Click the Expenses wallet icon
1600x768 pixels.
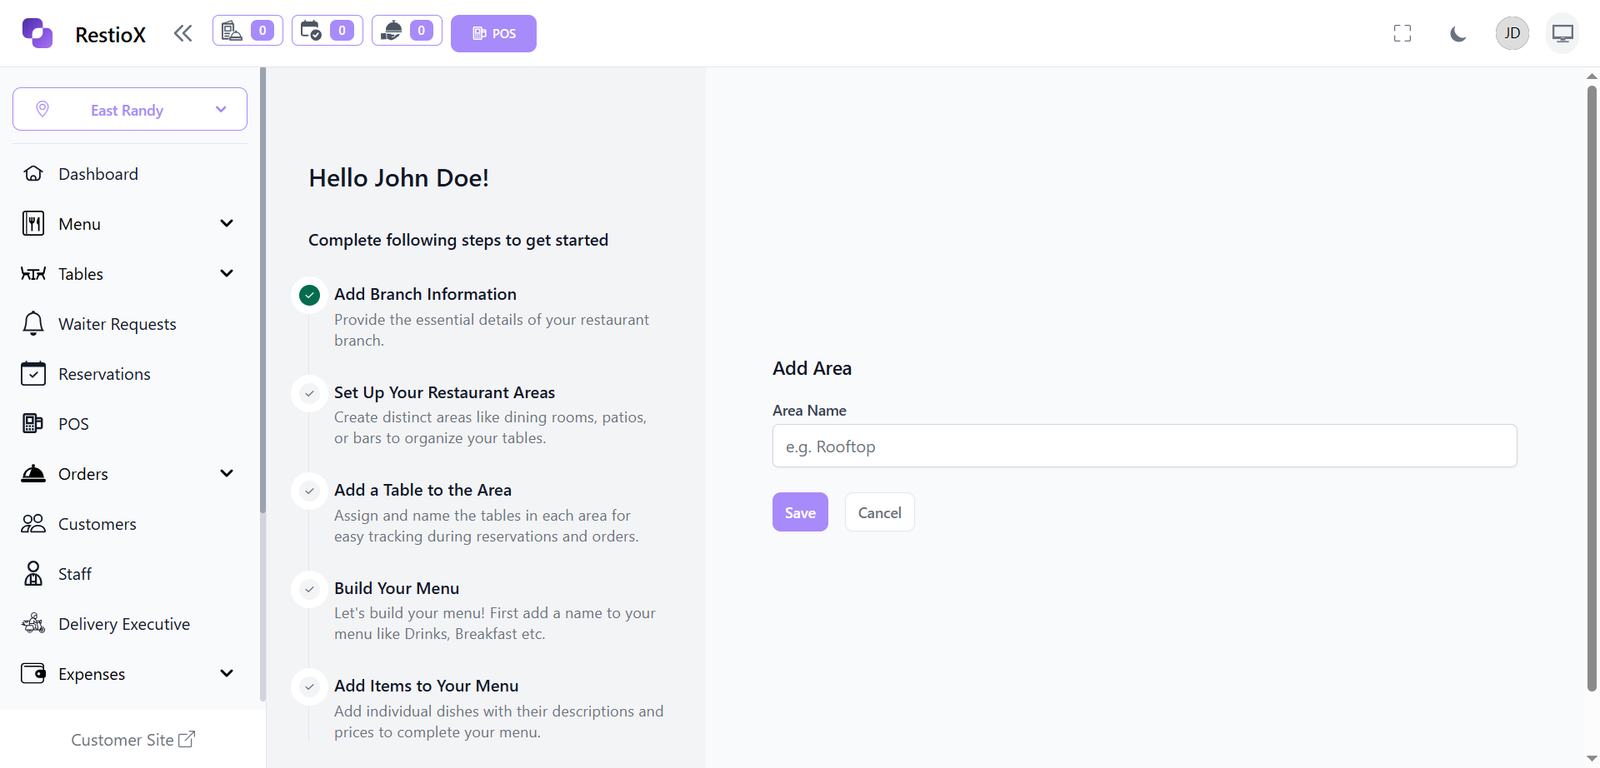coord(33,674)
